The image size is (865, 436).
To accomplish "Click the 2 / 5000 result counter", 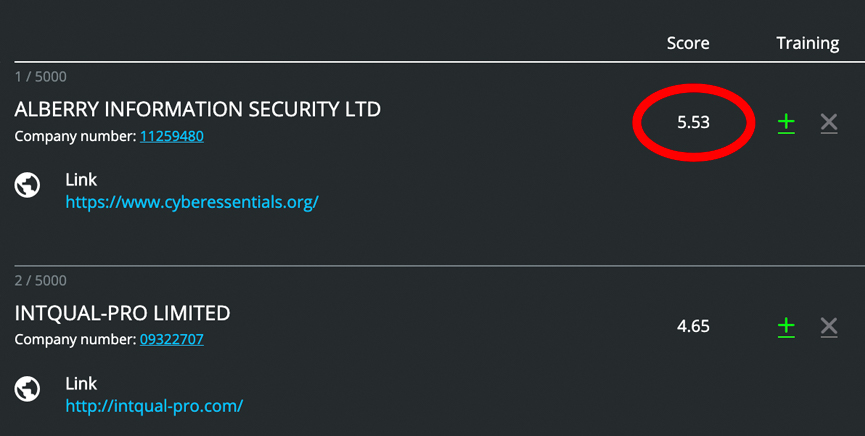I will pos(40,280).
